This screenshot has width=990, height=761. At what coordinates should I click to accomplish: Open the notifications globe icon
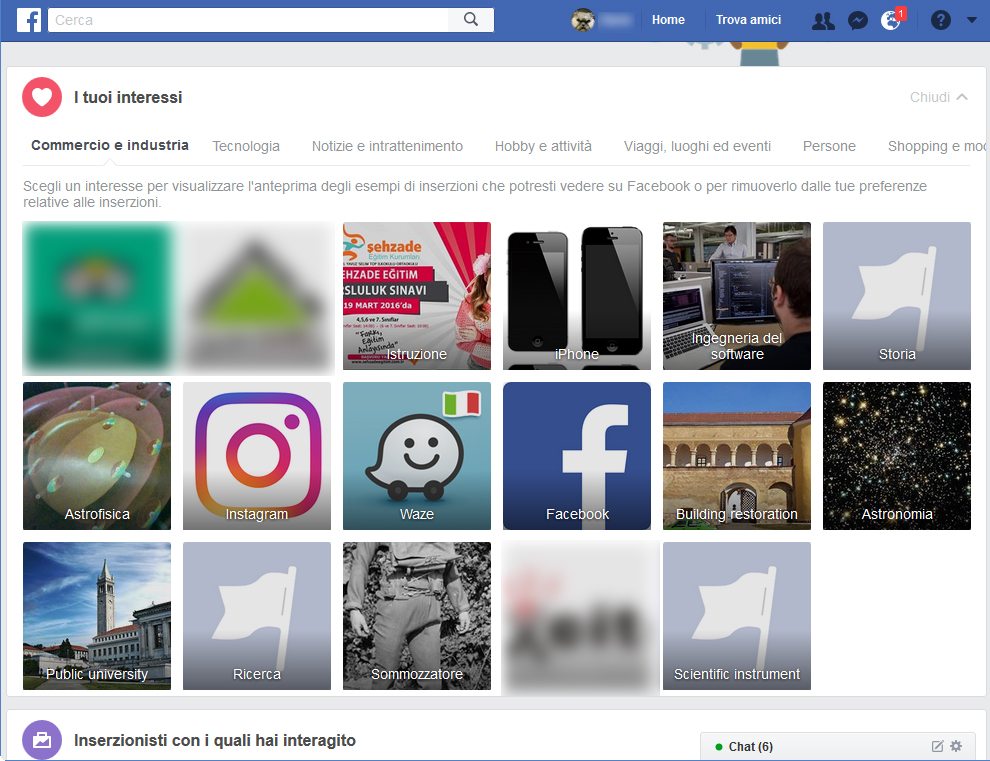pyautogui.click(x=890, y=20)
